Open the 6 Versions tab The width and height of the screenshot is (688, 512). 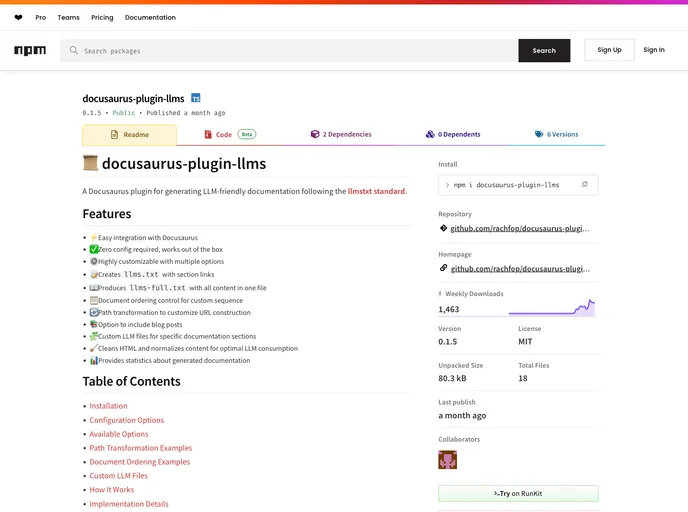[556, 134]
